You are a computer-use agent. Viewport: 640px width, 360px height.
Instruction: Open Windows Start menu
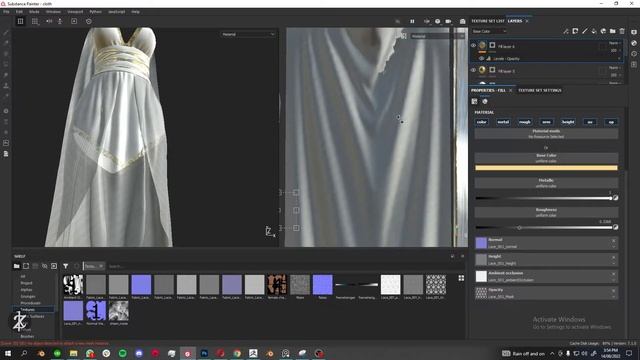(8, 353)
